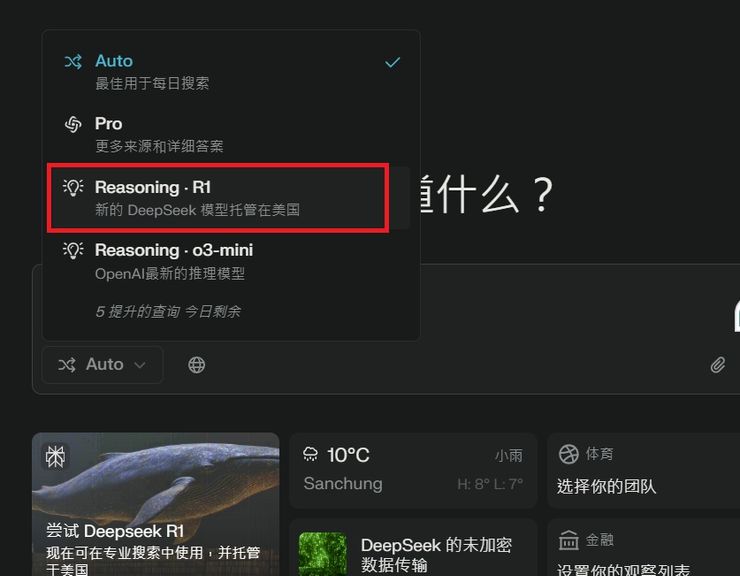Click lightbulb icon next to Reasoning o3-mini
740x576 pixels.
[73, 250]
